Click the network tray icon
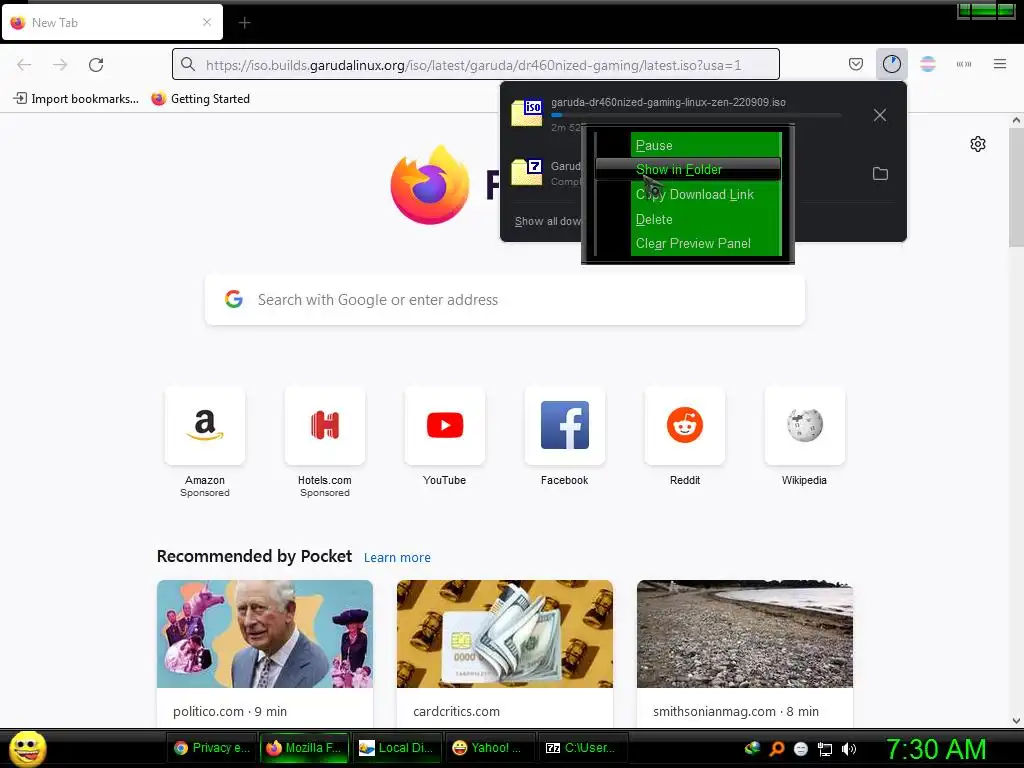Screen dimensions: 1024x768 [x=825, y=749]
